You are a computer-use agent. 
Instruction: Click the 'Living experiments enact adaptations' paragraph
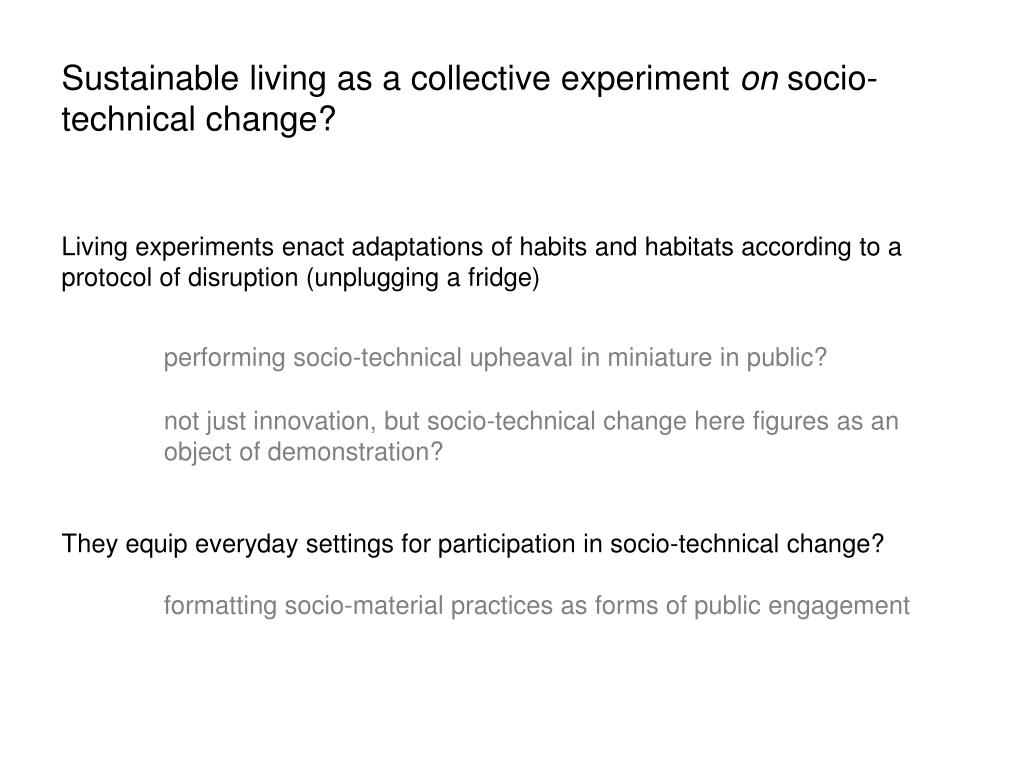(481, 263)
